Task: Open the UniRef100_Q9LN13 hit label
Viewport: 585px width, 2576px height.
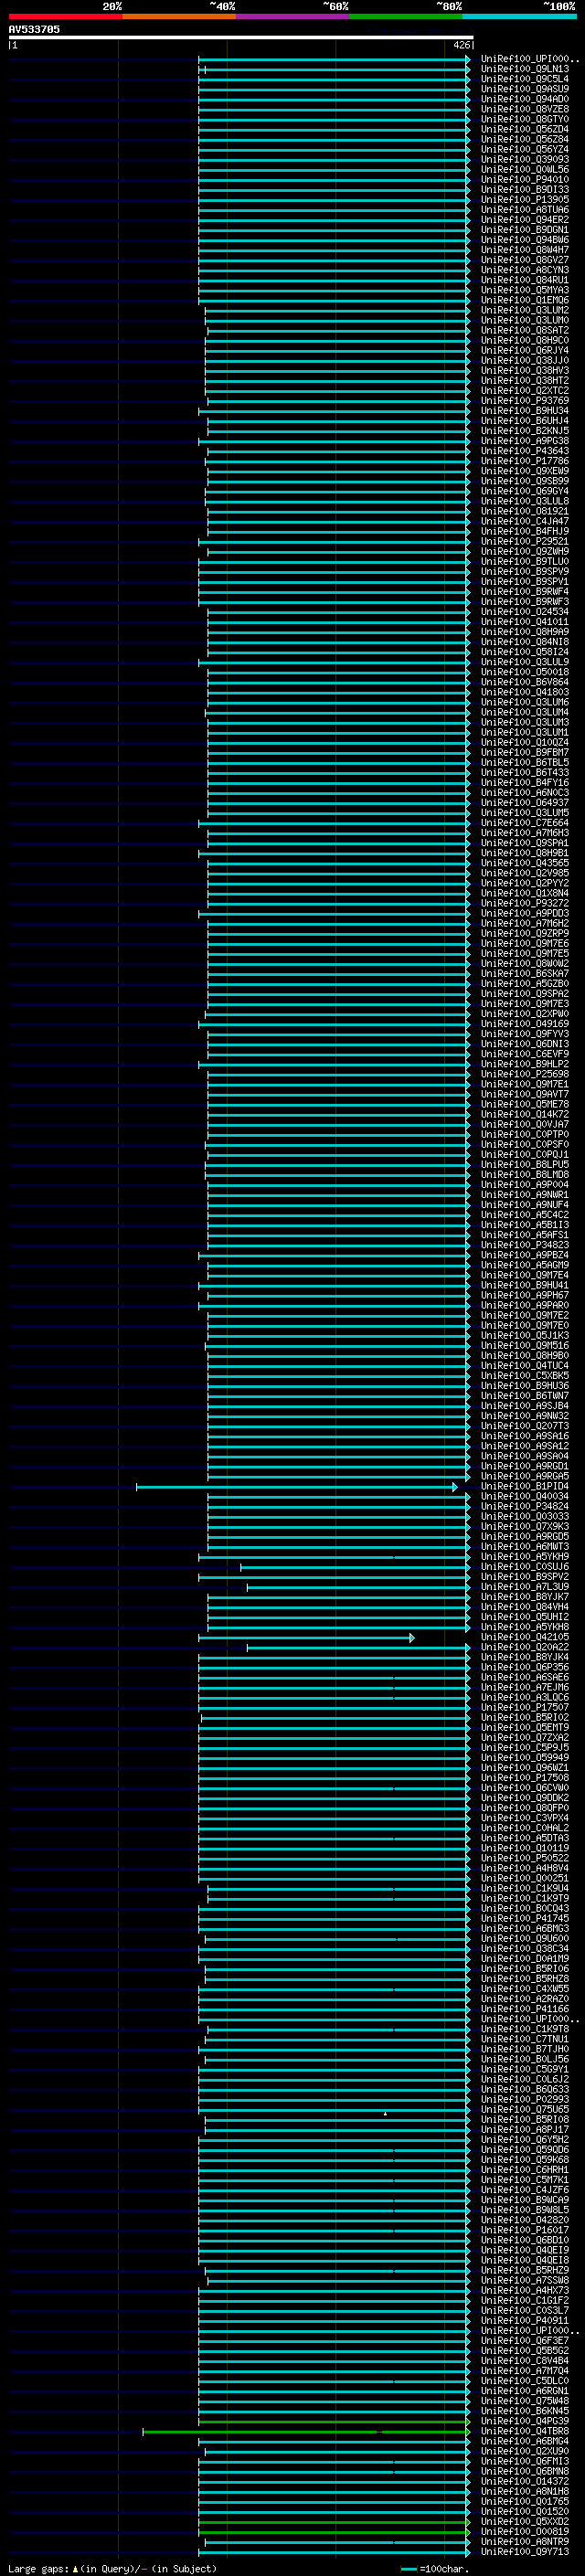Action: pyautogui.click(x=524, y=69)
